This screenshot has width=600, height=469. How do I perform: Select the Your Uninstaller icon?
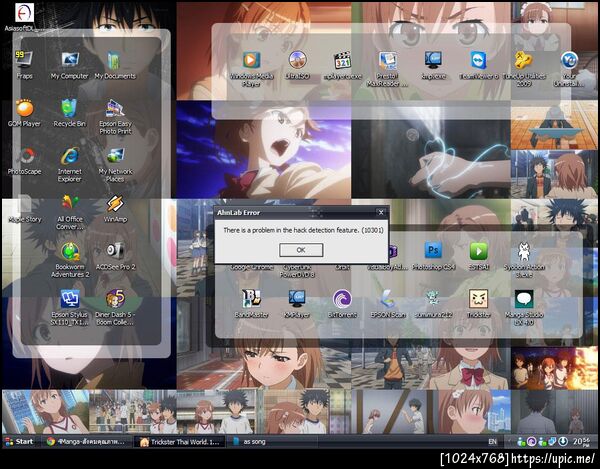[x=569, y=68]
